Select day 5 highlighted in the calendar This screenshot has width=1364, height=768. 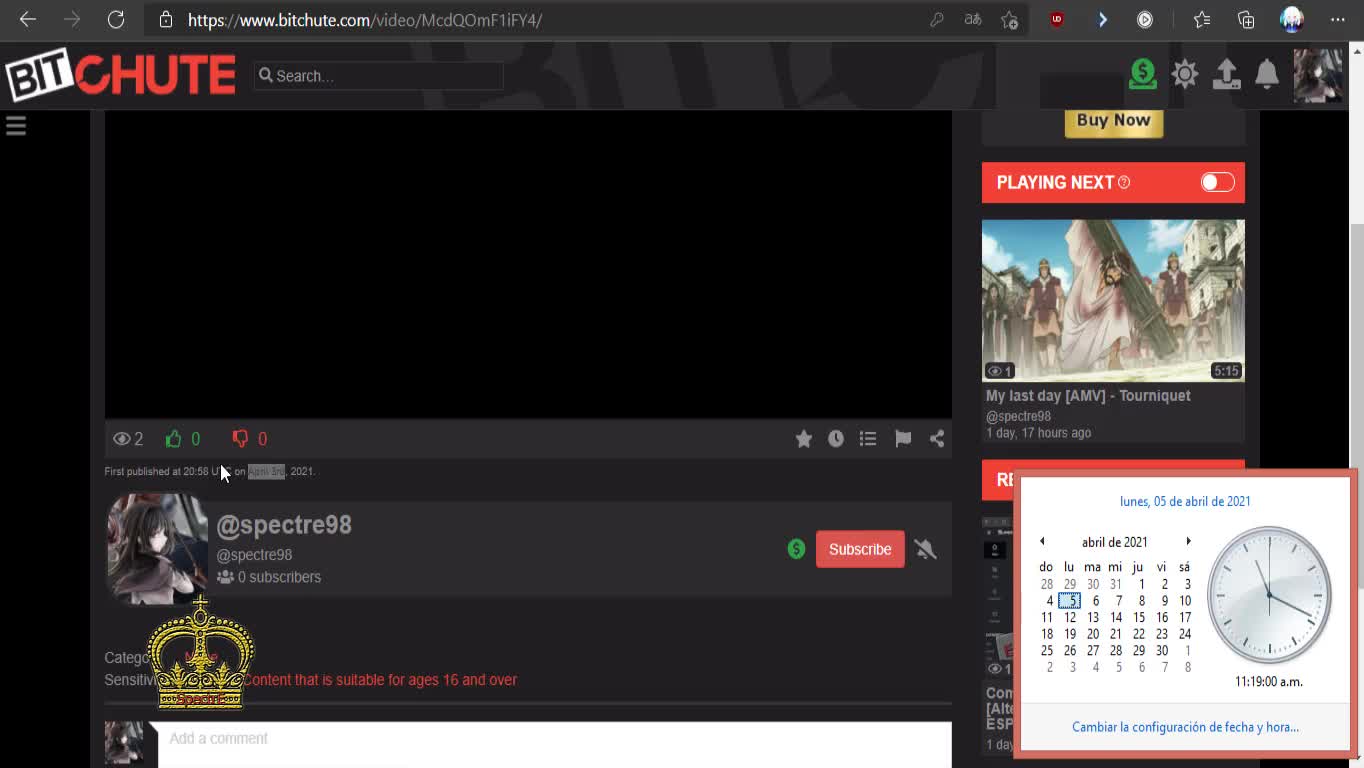coord(1069,601)
